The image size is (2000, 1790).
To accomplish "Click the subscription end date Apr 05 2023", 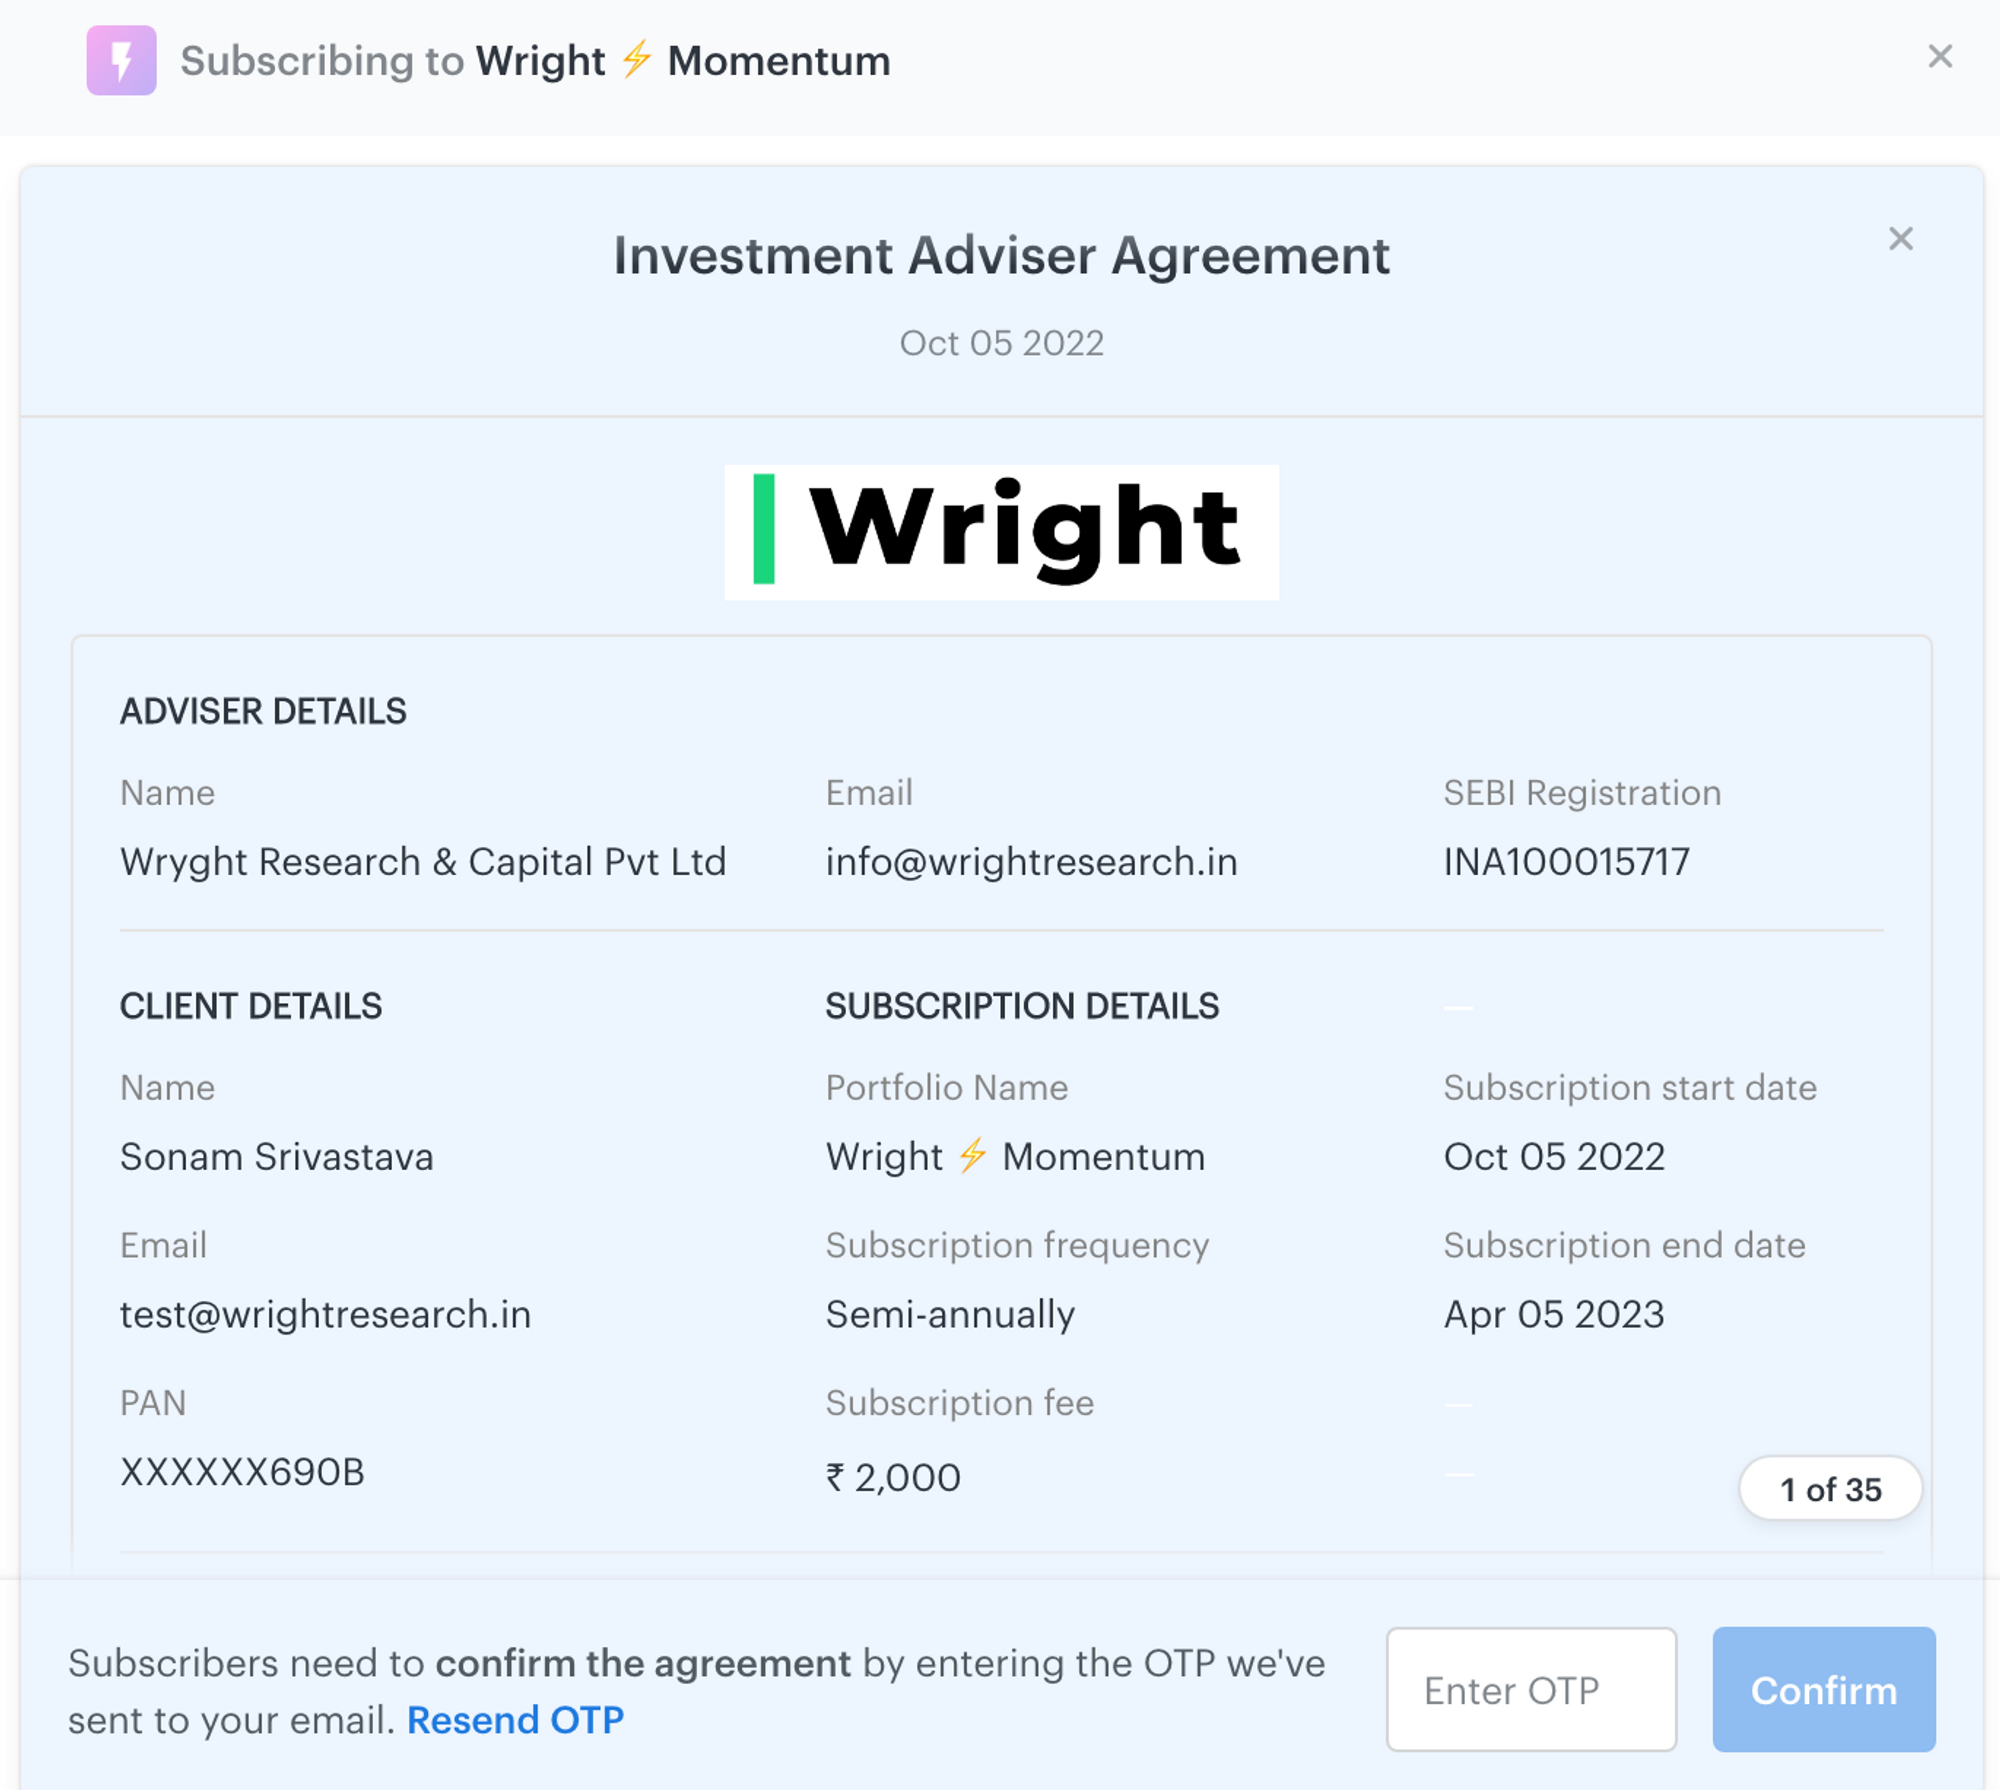I will click(x=1554, y=1314).
